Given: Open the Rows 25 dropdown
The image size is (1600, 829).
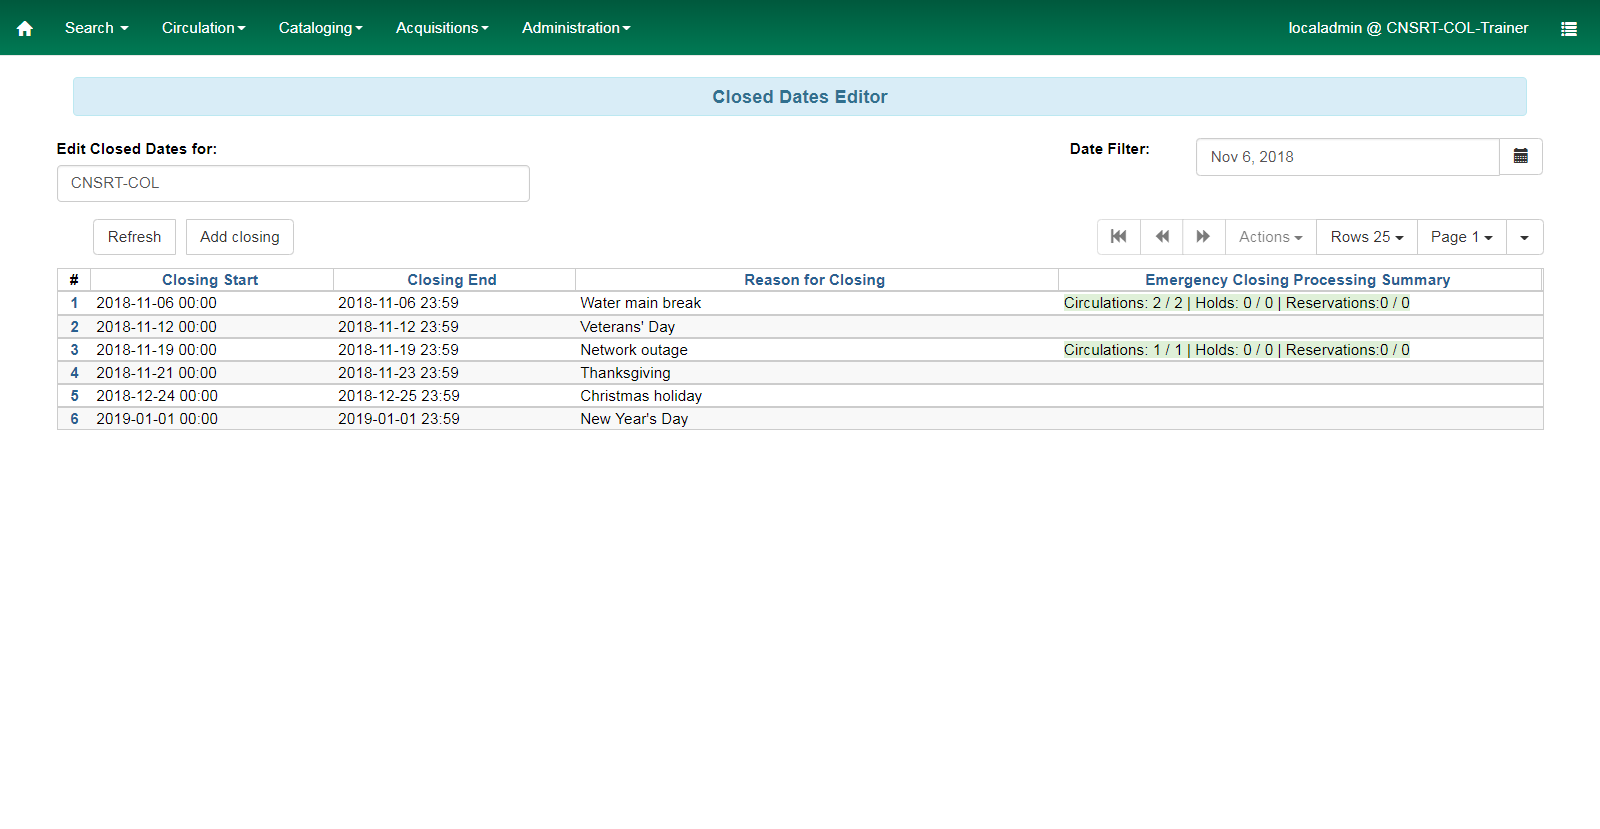Looking at the screenshot, I should point(1367,237).
